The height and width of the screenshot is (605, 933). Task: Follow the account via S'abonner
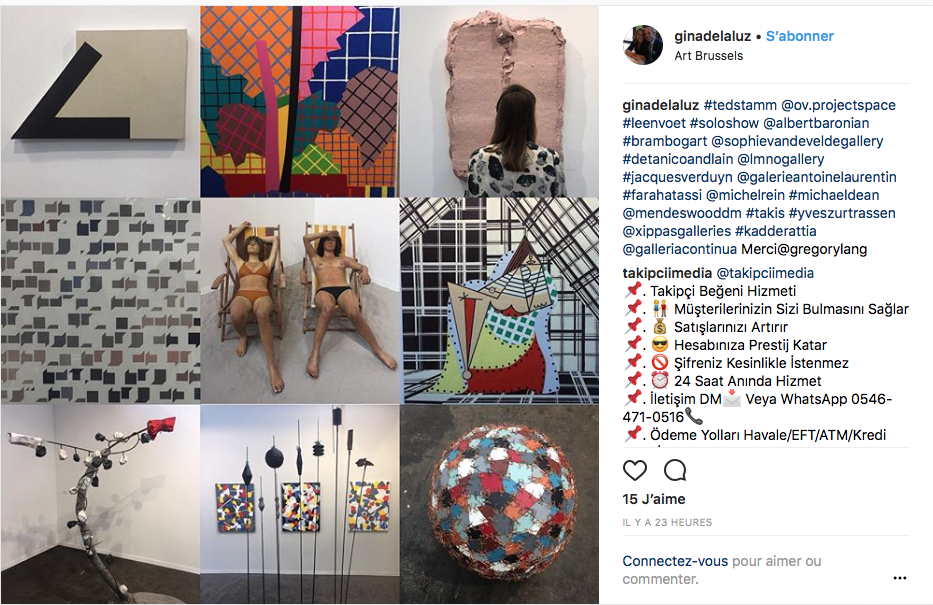tap(800, 36)
